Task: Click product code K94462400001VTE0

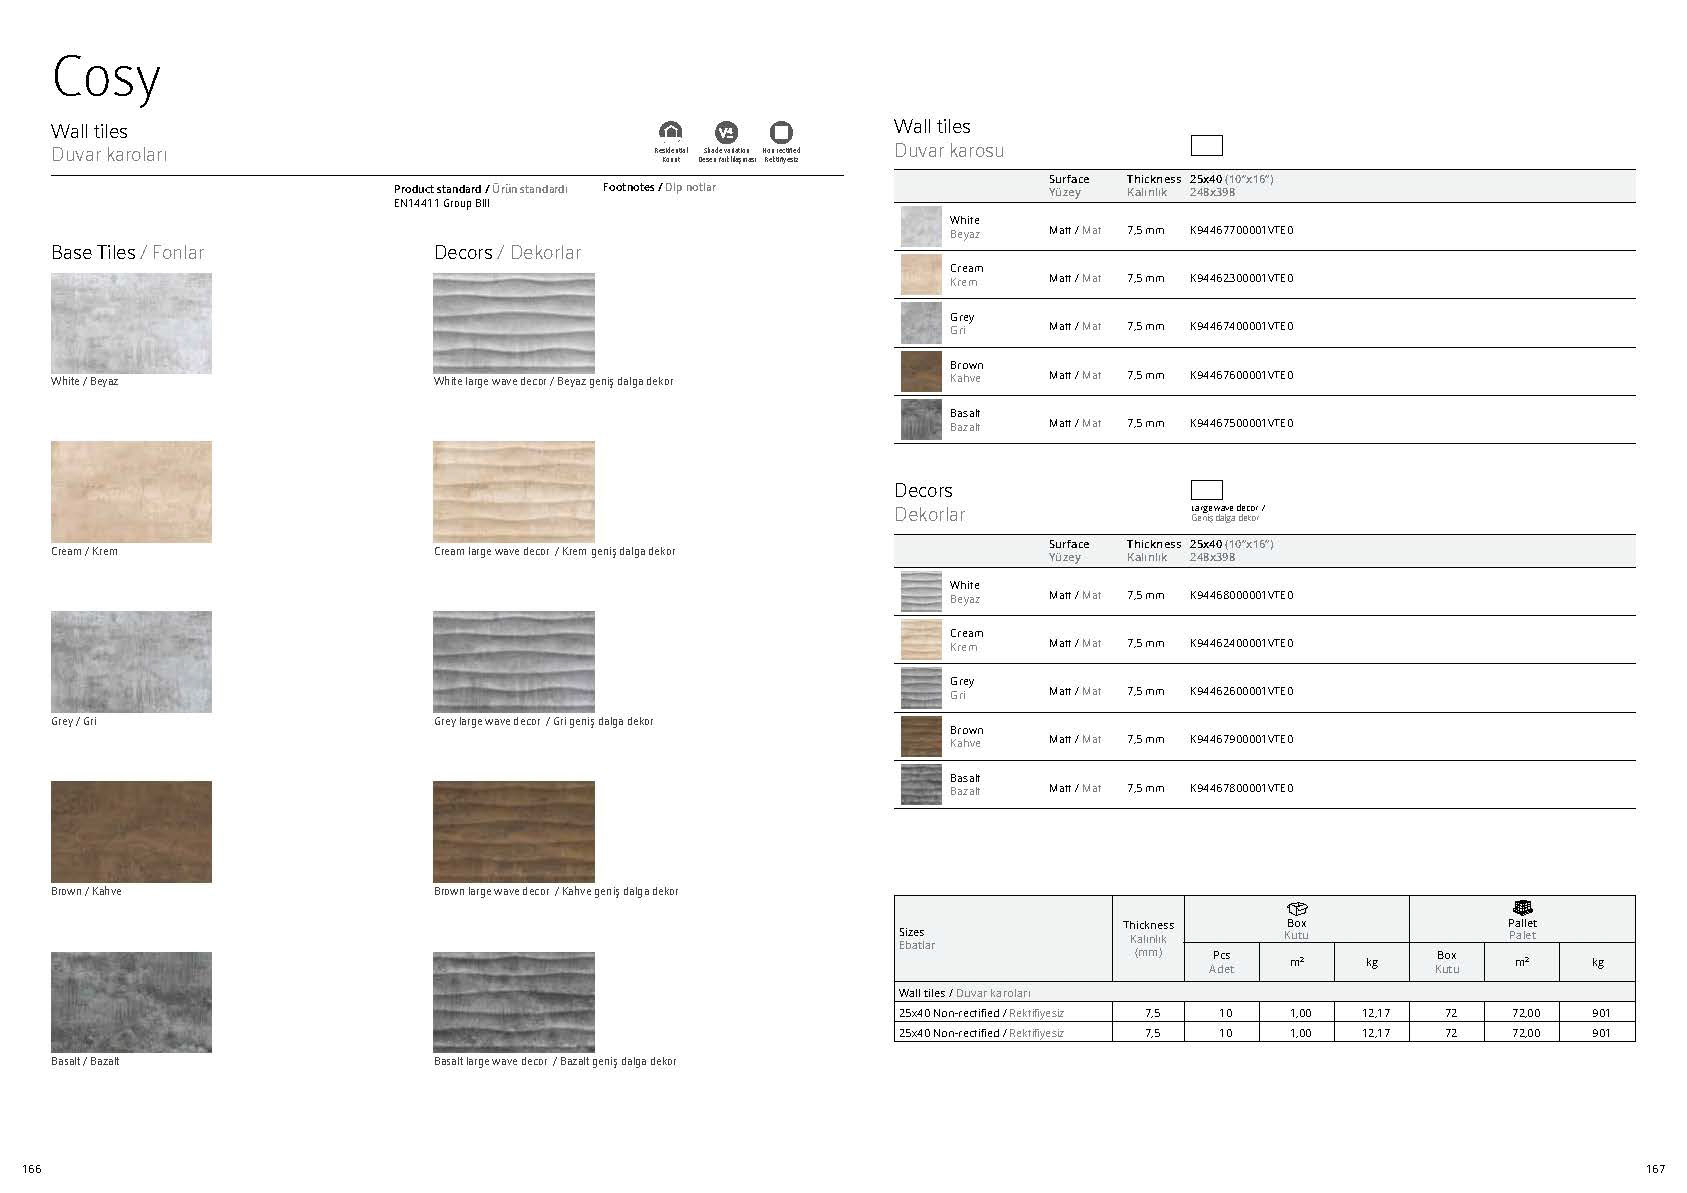Action: (1241, 643)
